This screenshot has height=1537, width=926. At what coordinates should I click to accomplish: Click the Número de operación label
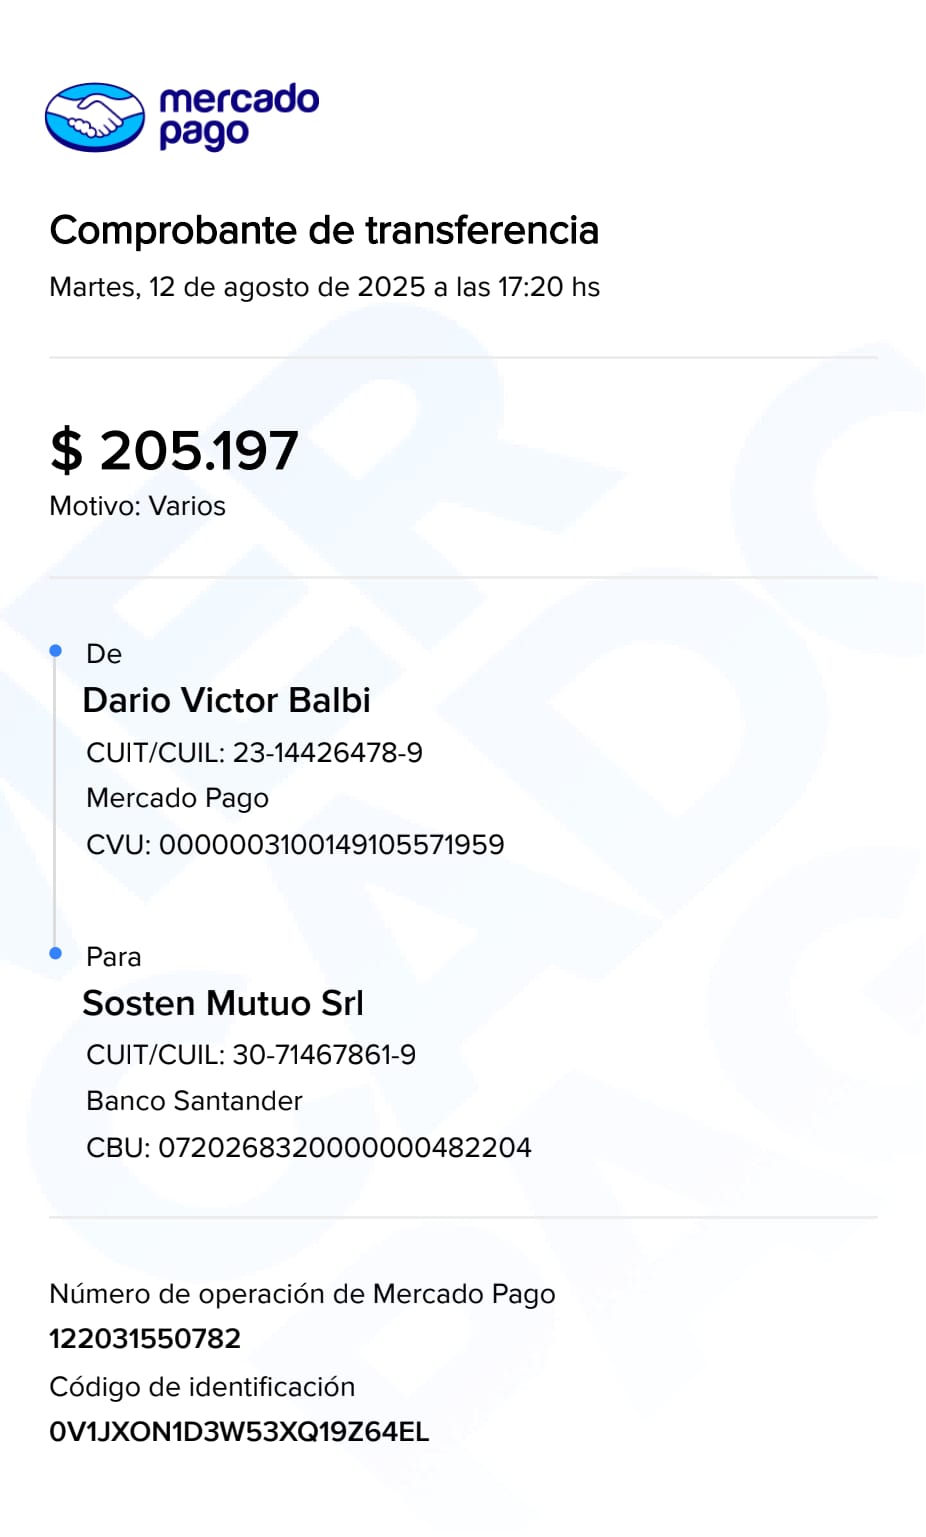tap(302, 1294)
